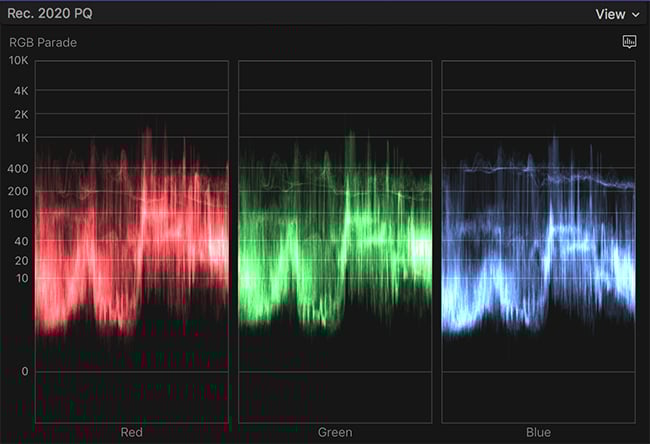
Task: Click the 0 scale label
Action: click(x=25, y=371)
